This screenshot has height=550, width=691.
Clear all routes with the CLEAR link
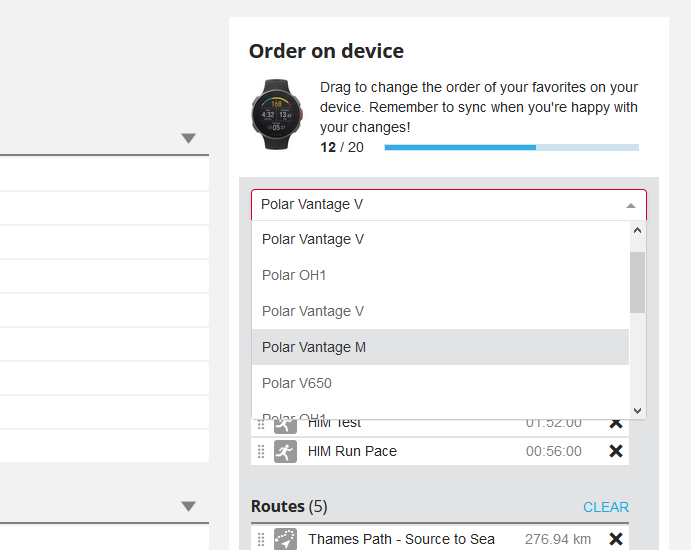(x=605, y=507)
